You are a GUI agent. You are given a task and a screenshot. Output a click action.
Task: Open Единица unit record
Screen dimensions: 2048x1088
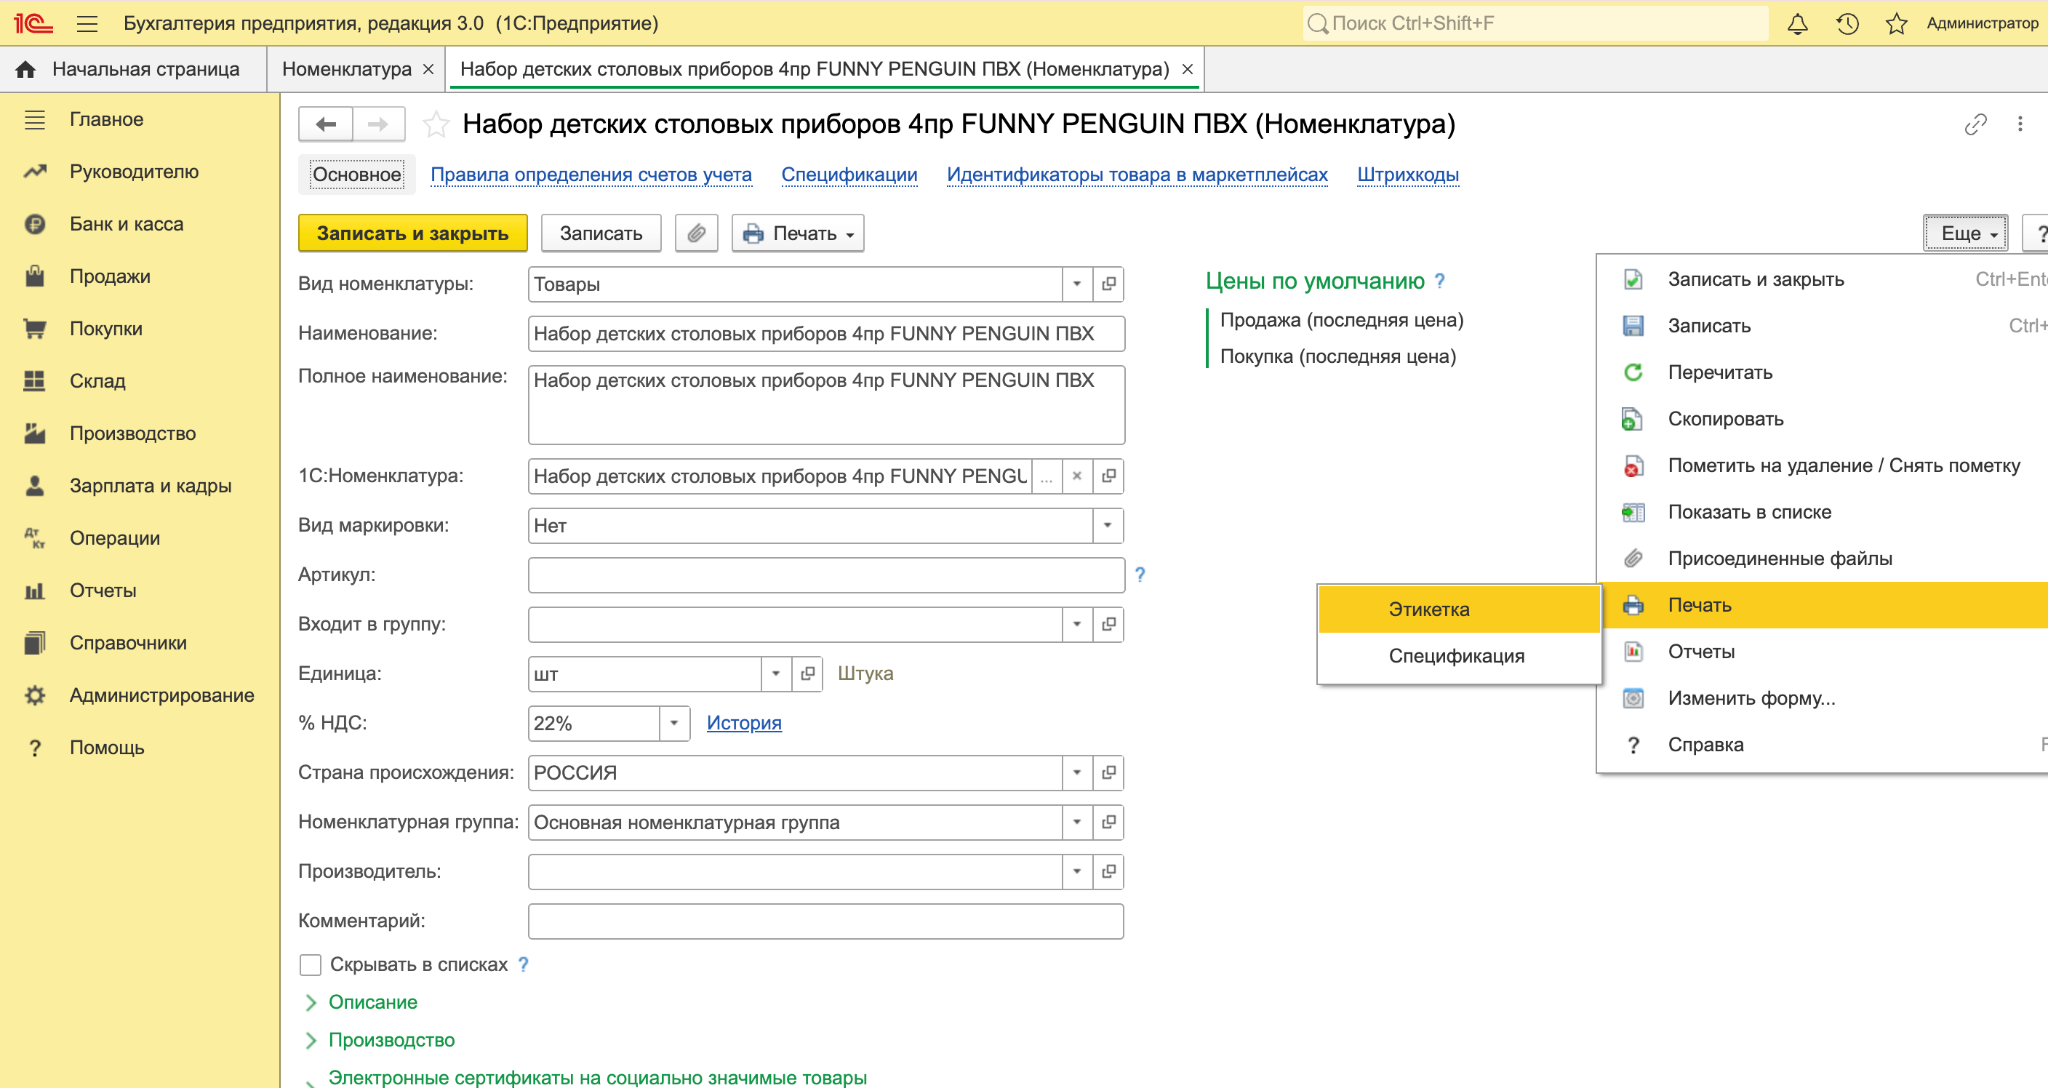[807, 674]
